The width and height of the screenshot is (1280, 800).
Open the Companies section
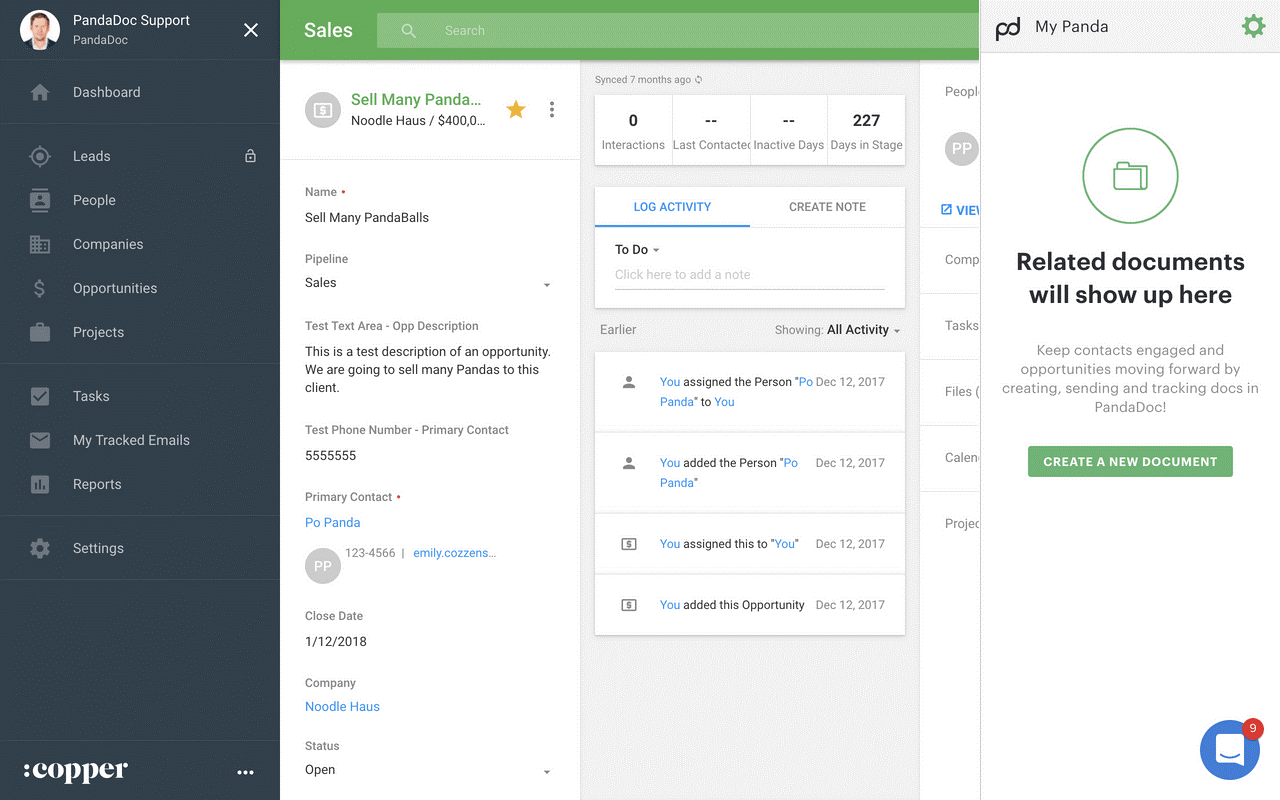click(x=107, y=244)
